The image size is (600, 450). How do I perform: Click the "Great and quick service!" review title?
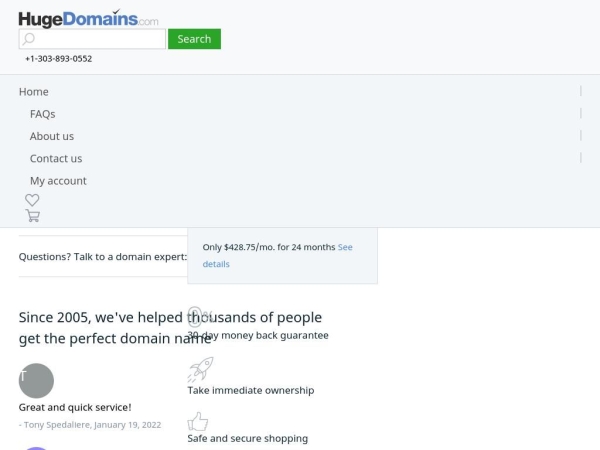75,407
